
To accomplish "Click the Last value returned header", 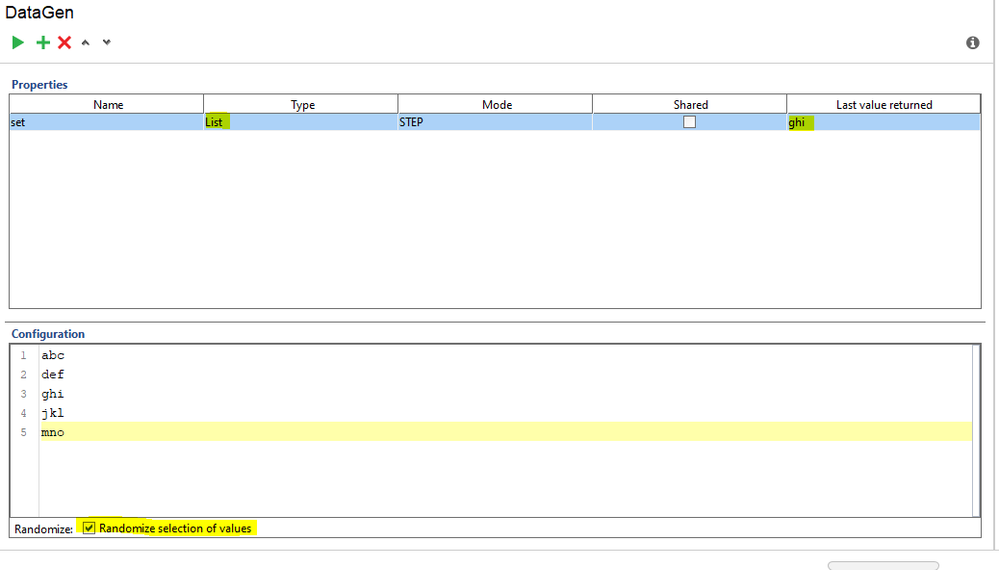I will pos(884,104).
